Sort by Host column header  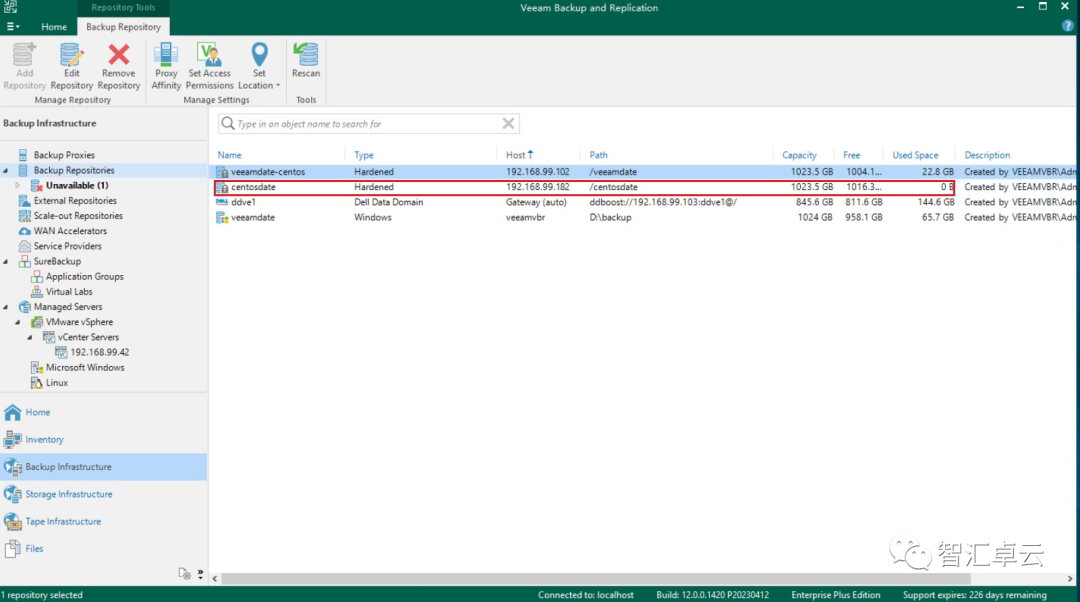coord(519,155)
